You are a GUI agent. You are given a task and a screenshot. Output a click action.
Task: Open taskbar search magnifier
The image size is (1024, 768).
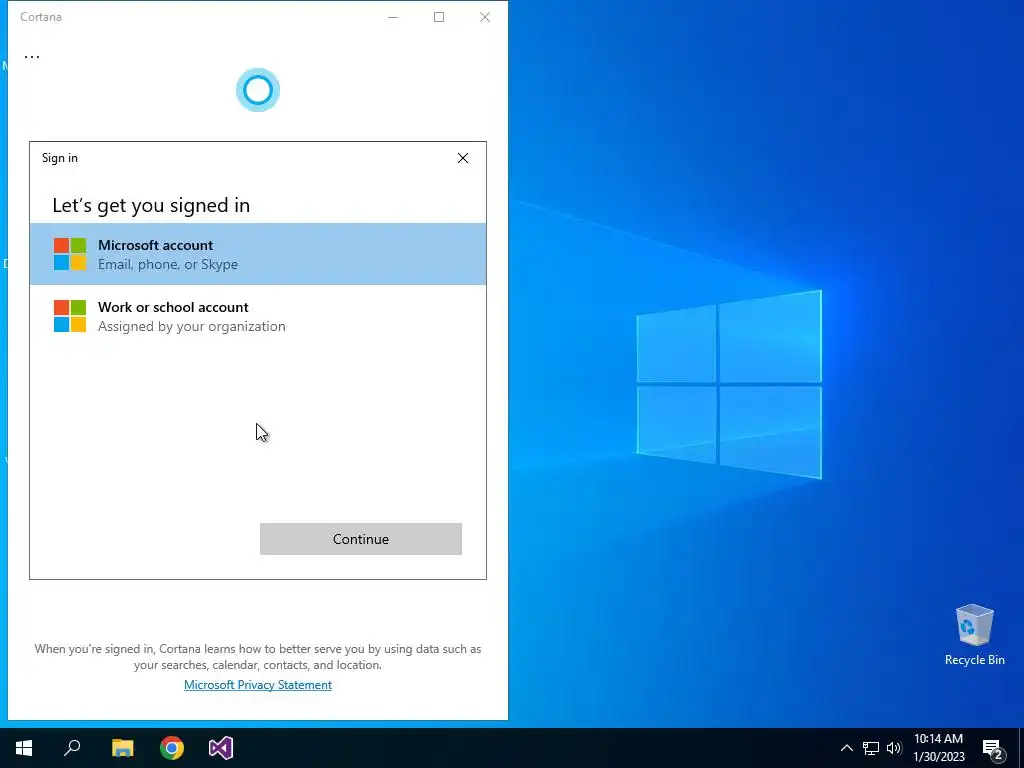tap(72, 748)
